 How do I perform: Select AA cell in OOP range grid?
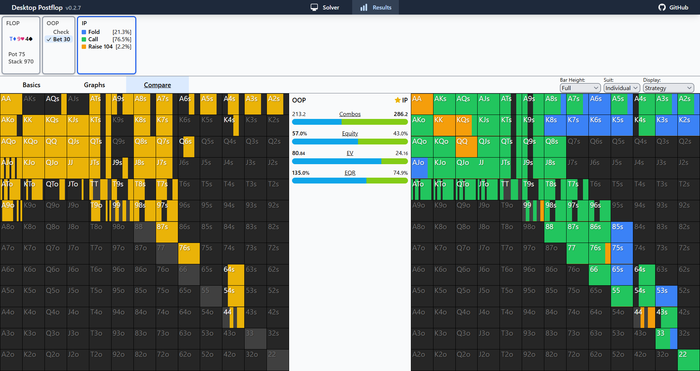point(11,104)
